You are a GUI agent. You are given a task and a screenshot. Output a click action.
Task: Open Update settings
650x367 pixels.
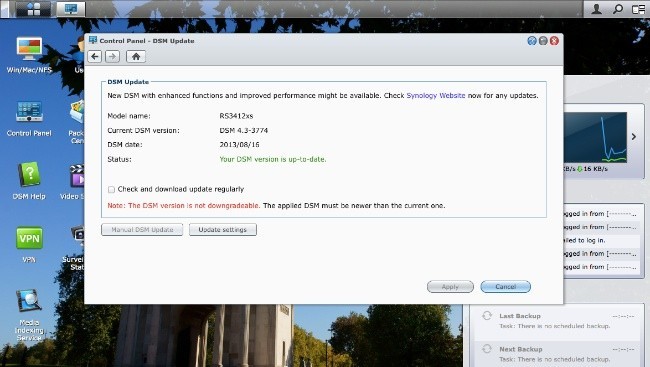[x=223, y=229]
